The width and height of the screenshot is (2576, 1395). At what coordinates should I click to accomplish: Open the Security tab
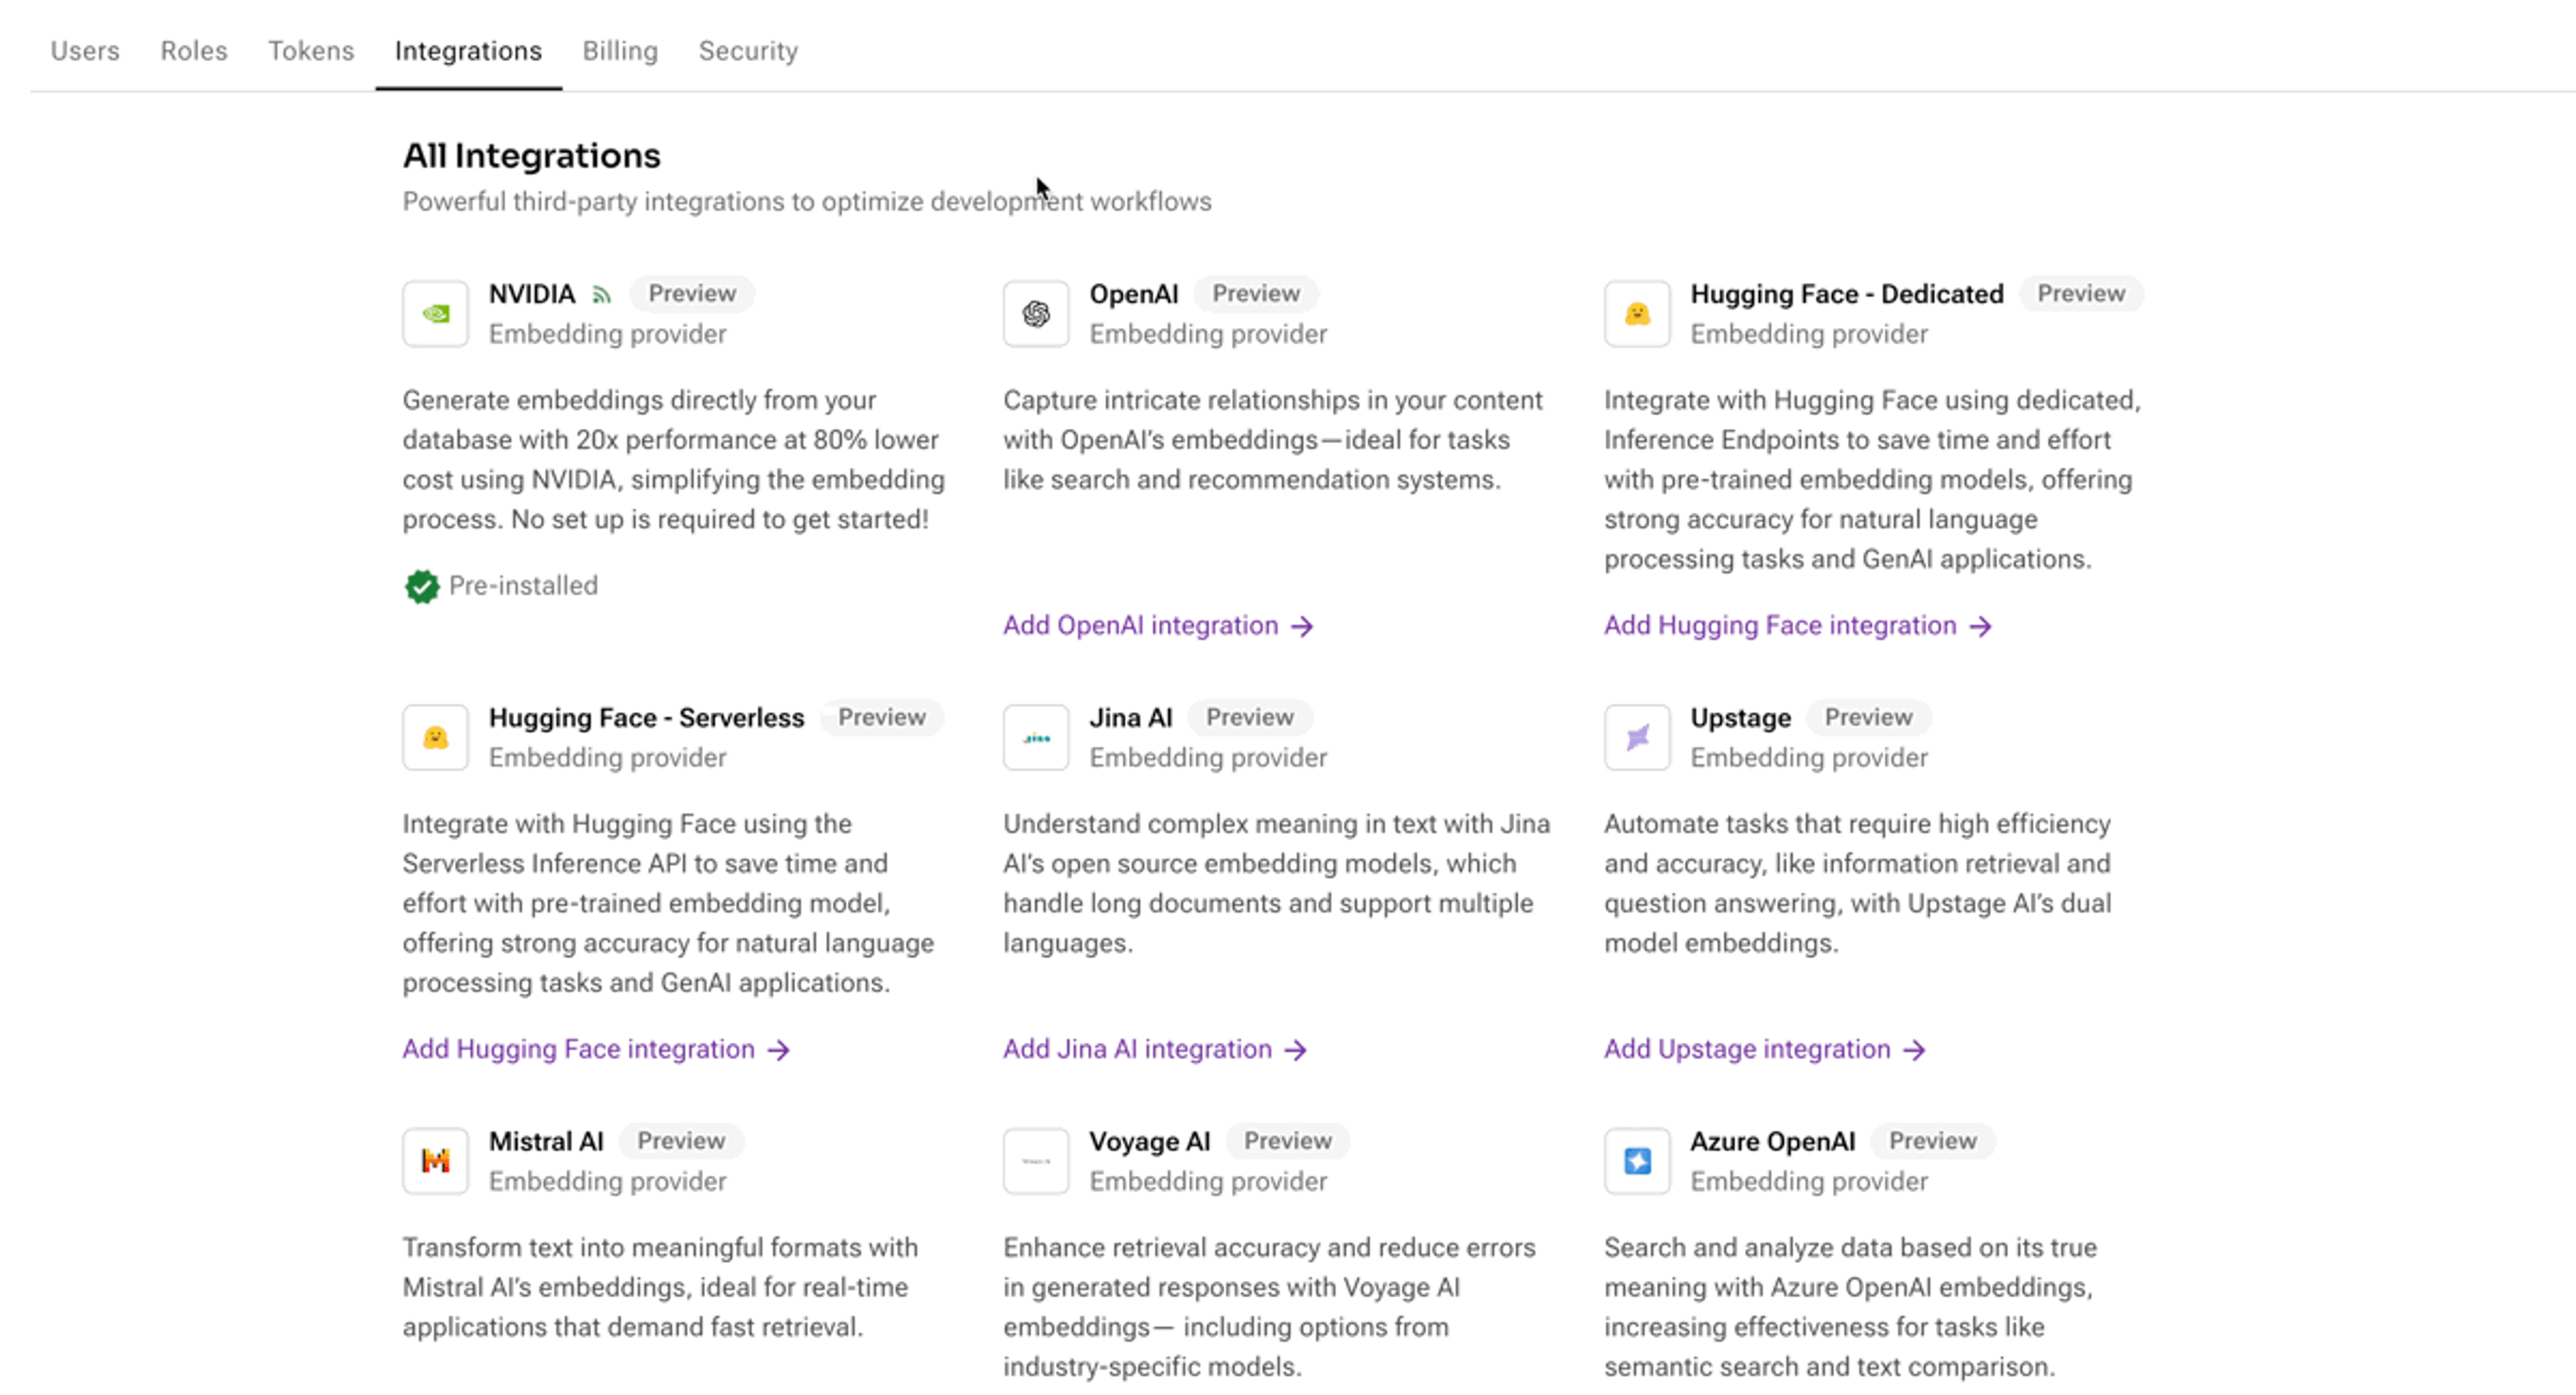coord(748,51)
